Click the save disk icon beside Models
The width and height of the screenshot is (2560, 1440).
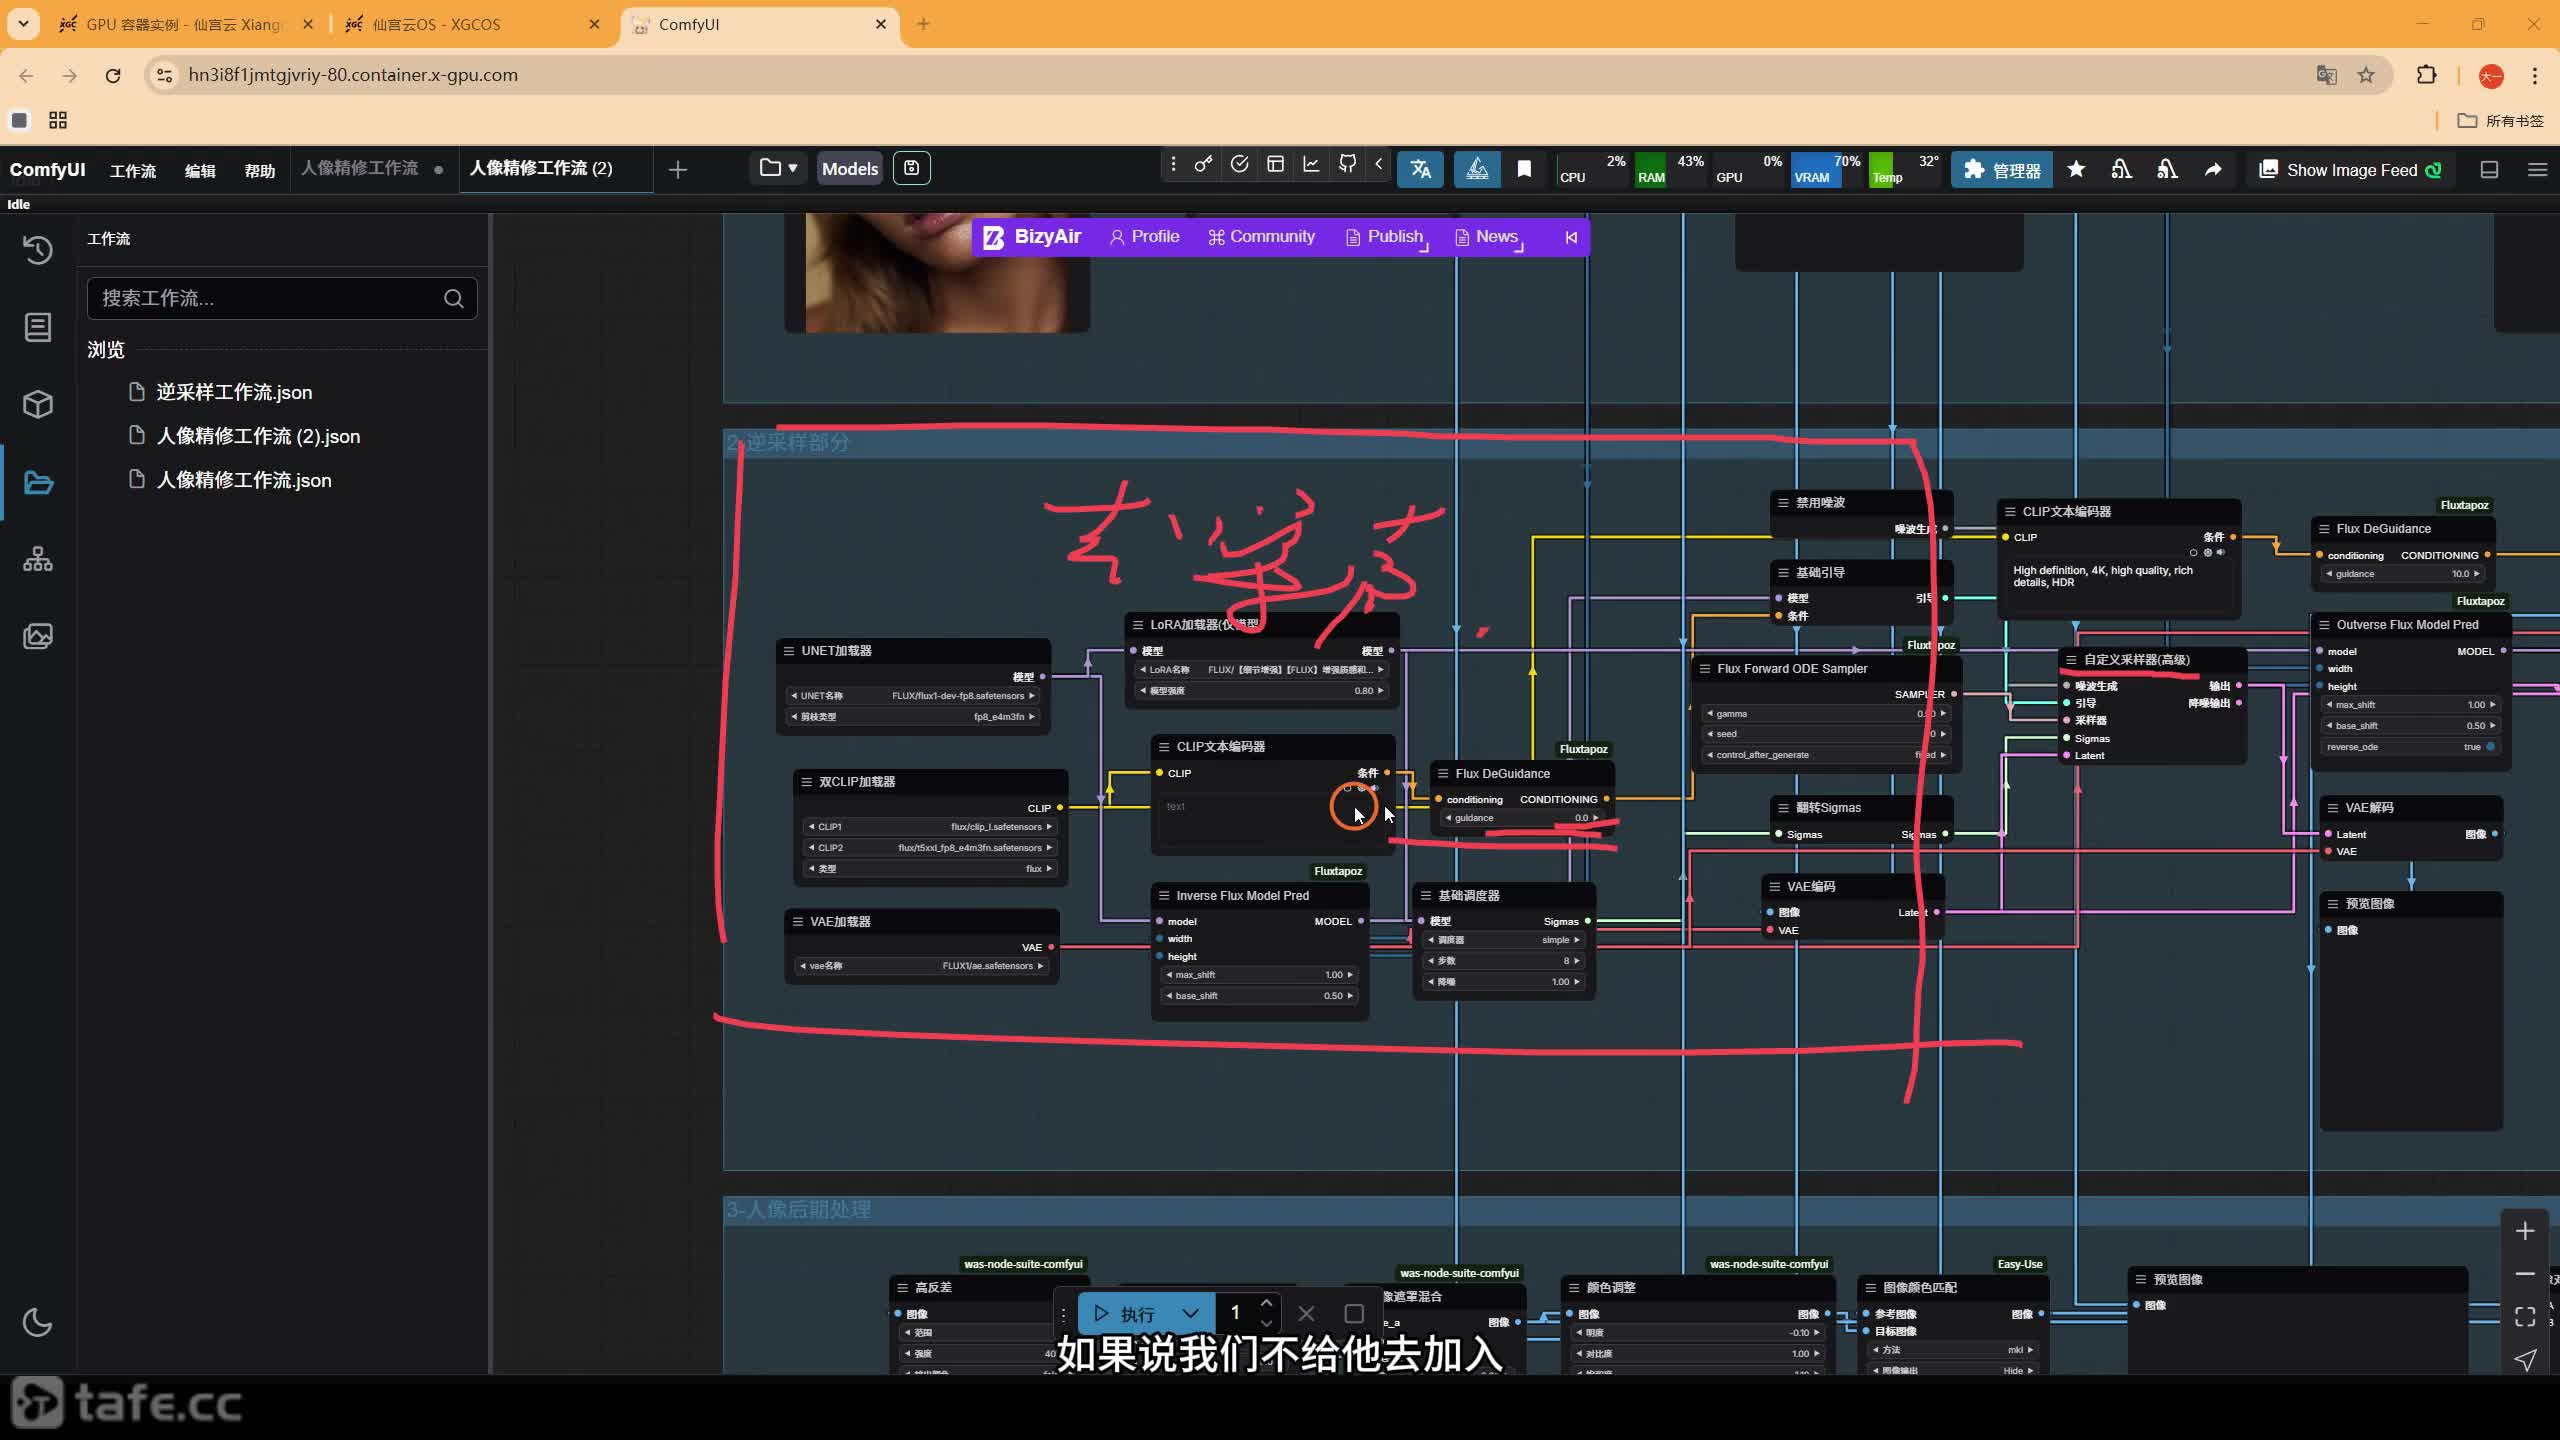(x=912, y=168)
